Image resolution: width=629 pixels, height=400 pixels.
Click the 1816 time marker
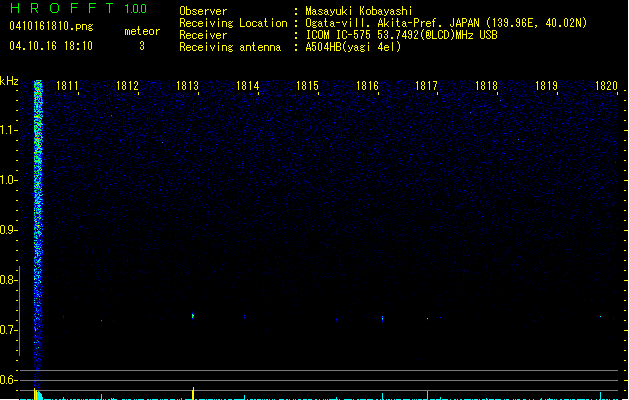point(367,86)
